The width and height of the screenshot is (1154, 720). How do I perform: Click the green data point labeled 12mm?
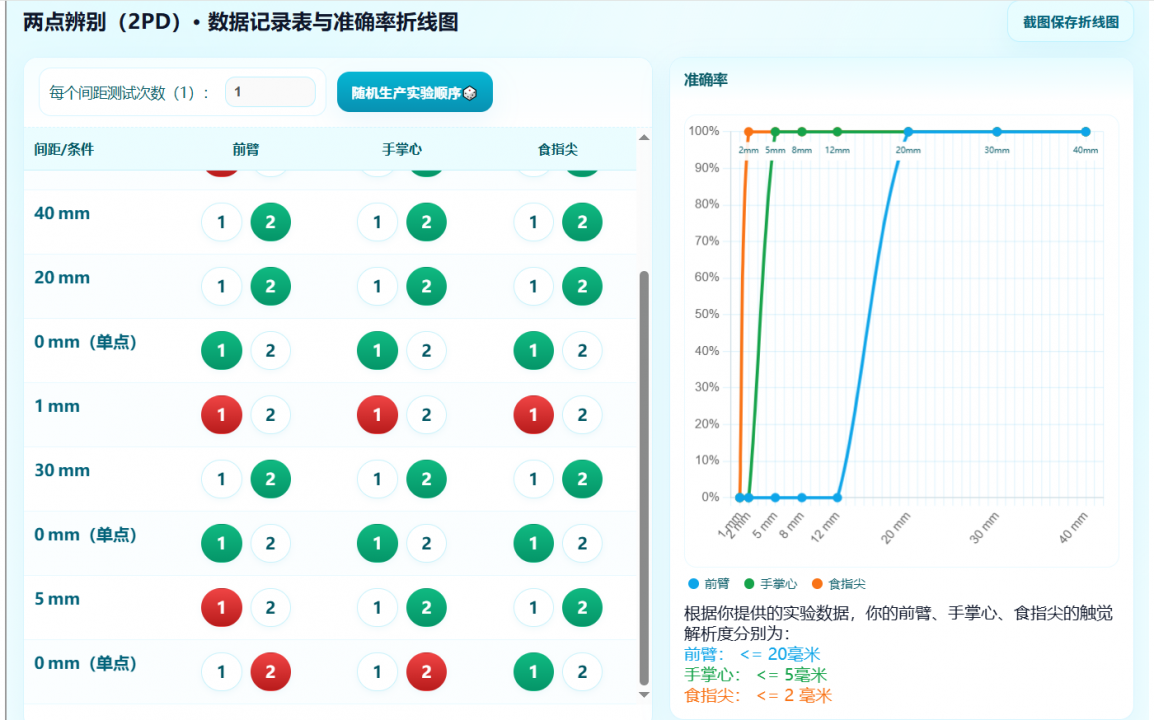coord(837,131)
